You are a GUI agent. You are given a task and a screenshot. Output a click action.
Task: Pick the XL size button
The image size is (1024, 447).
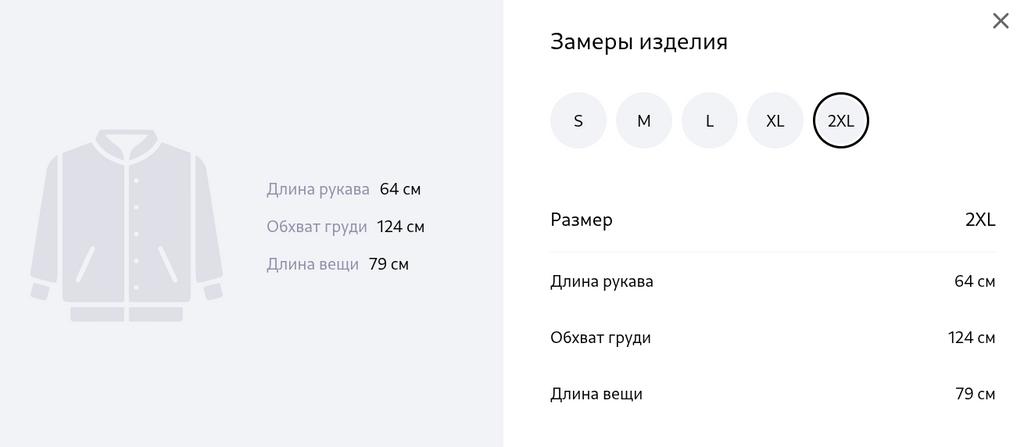(x=775, y=121)
